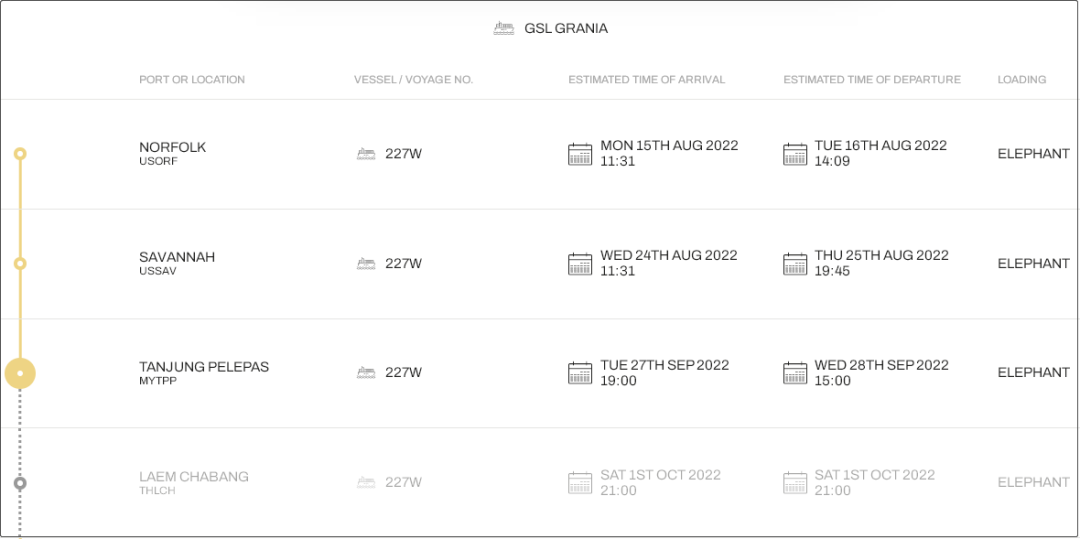
Task: Click the ship icon beside GSL GRANIA
Action: [x=504, y=28]
